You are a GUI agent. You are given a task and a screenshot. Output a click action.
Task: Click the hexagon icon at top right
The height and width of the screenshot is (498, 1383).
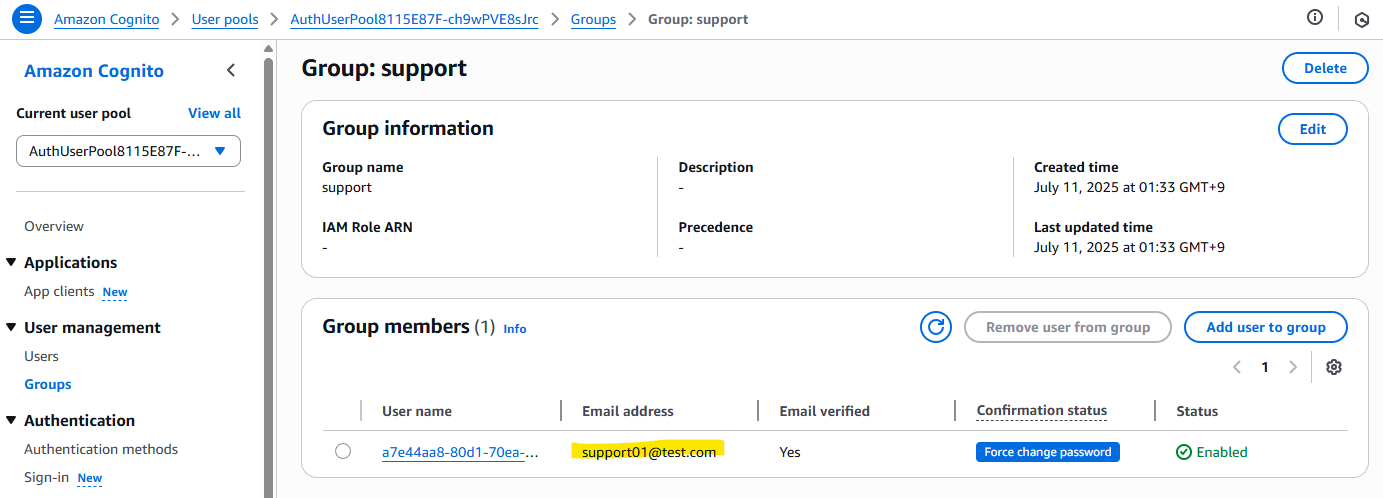click(x=1361, y=19)
